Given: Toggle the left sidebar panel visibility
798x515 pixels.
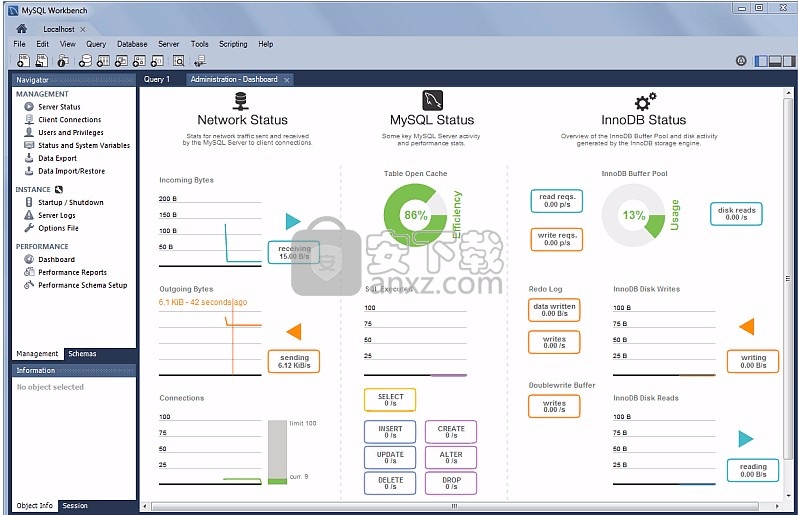Looking at the screenshot, I should pyautogui.click(x=761, y=61).
